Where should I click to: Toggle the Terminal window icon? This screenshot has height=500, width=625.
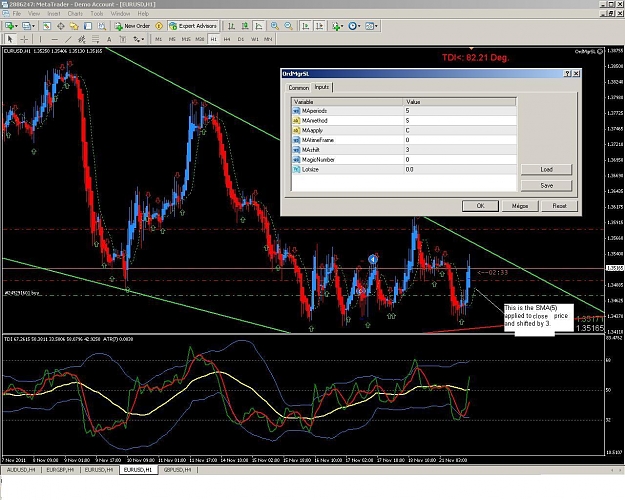pyautogui.click(x=88, y=26)
